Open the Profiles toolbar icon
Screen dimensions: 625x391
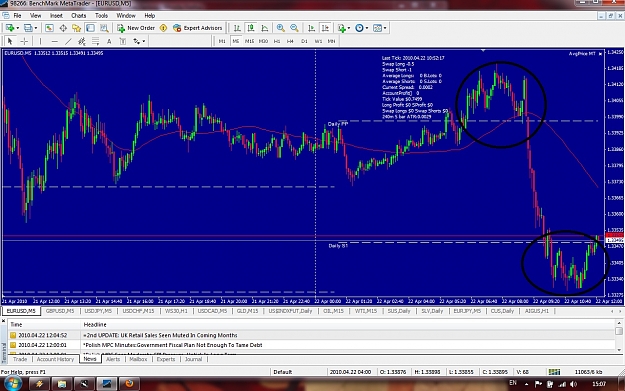click(28, 28)
